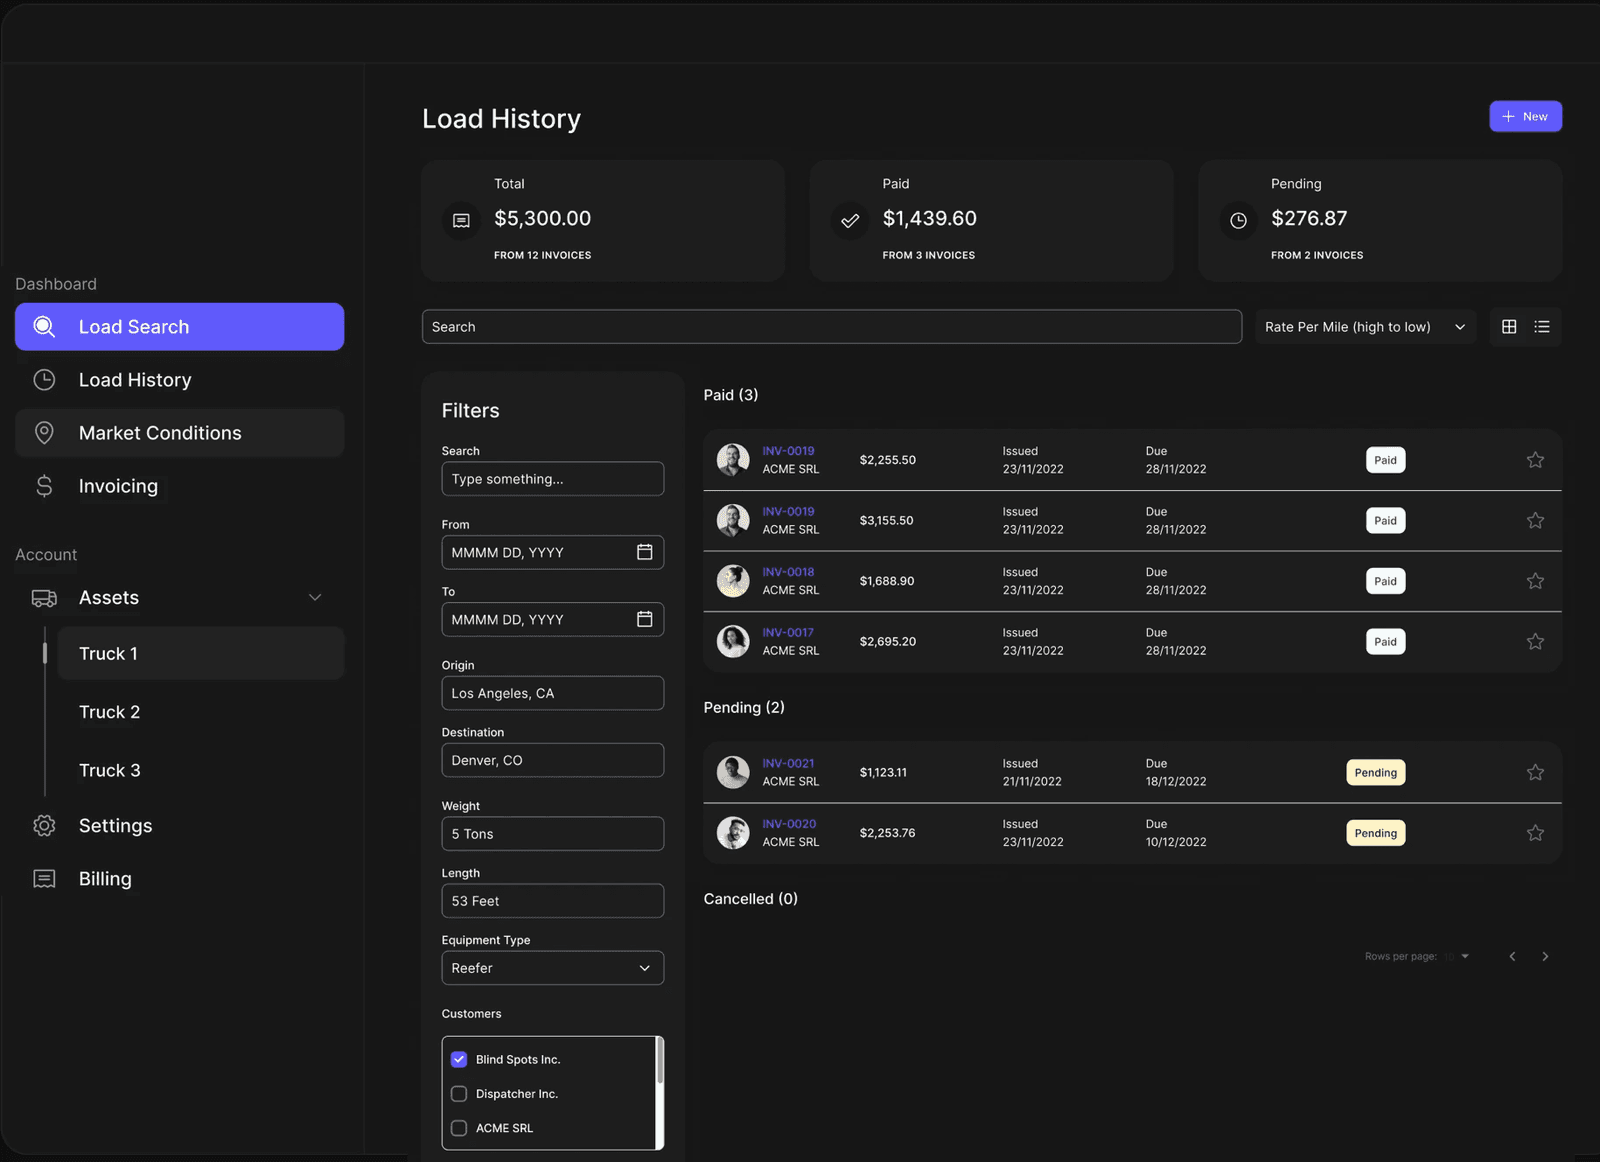The image size is (1600, 1162).
Task: Star pending invoice INV-0021
Action: (1535, 773)
